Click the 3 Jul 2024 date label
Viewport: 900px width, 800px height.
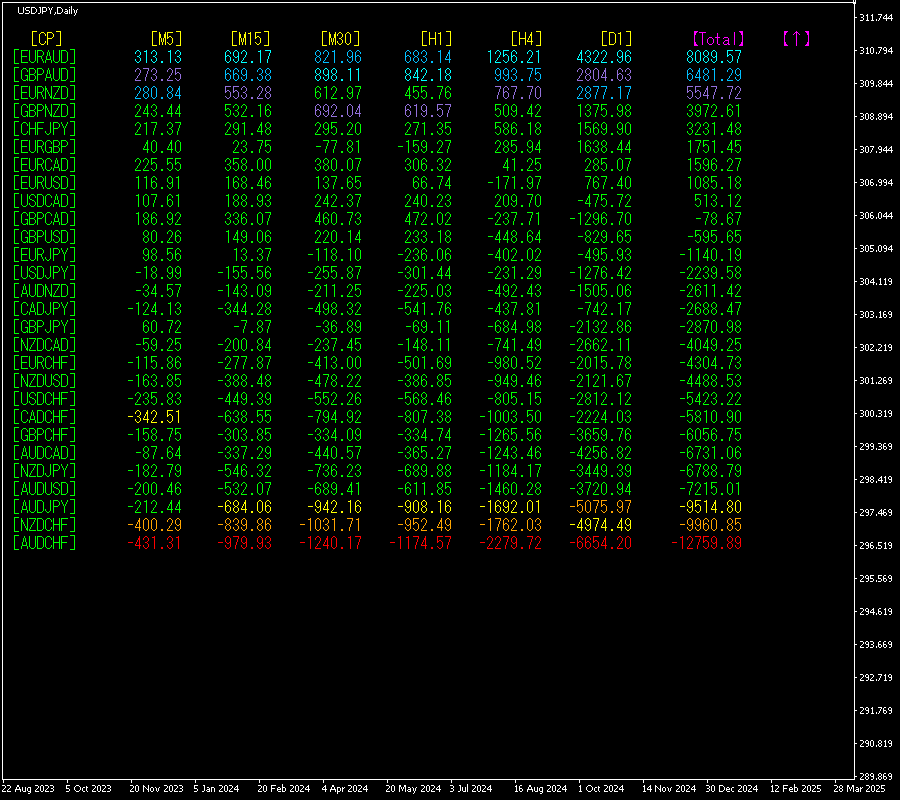click(x=471, y=789)
